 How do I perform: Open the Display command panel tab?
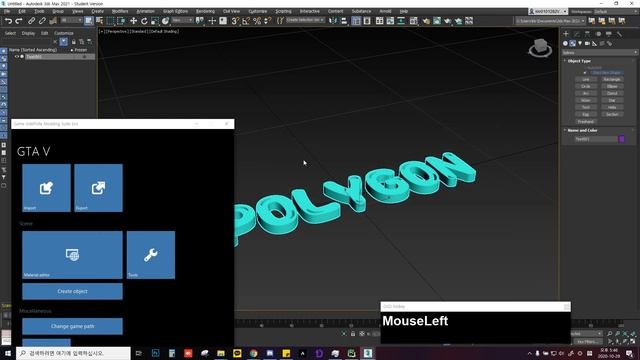609,34
